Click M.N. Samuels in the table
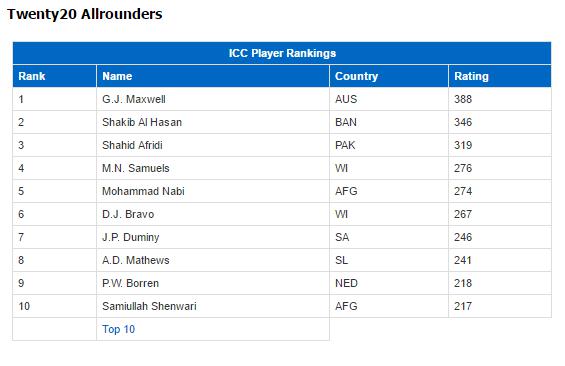The height and width of the screenshot is (366, 565). pos(135,168)
